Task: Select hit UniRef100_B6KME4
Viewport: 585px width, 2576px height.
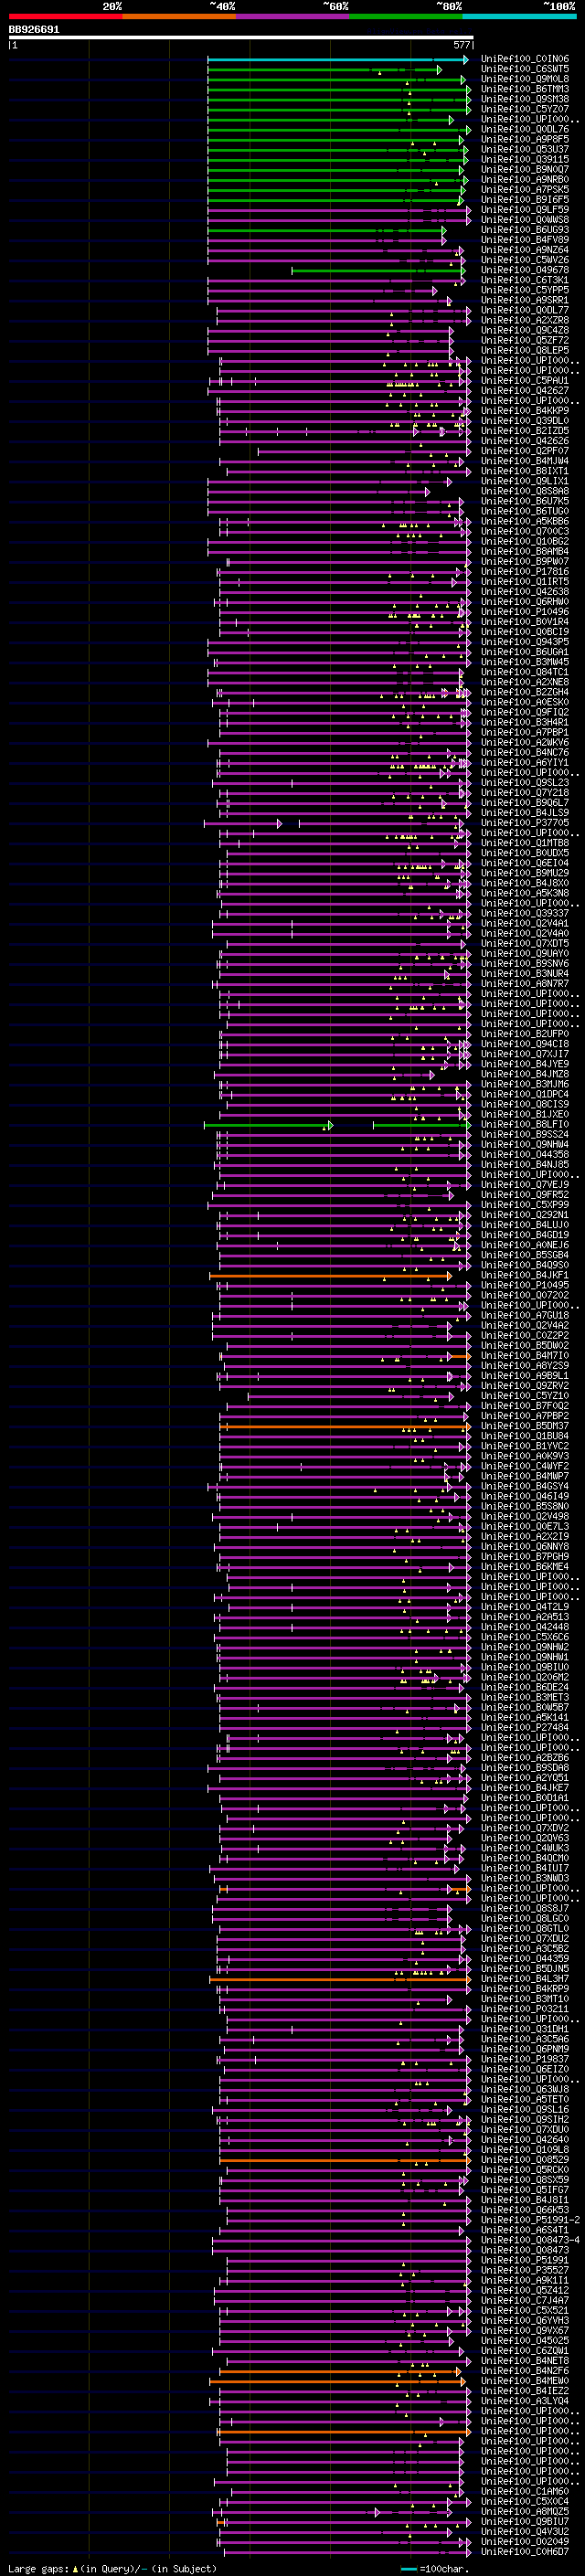Action: click(x=525, y=1566)
